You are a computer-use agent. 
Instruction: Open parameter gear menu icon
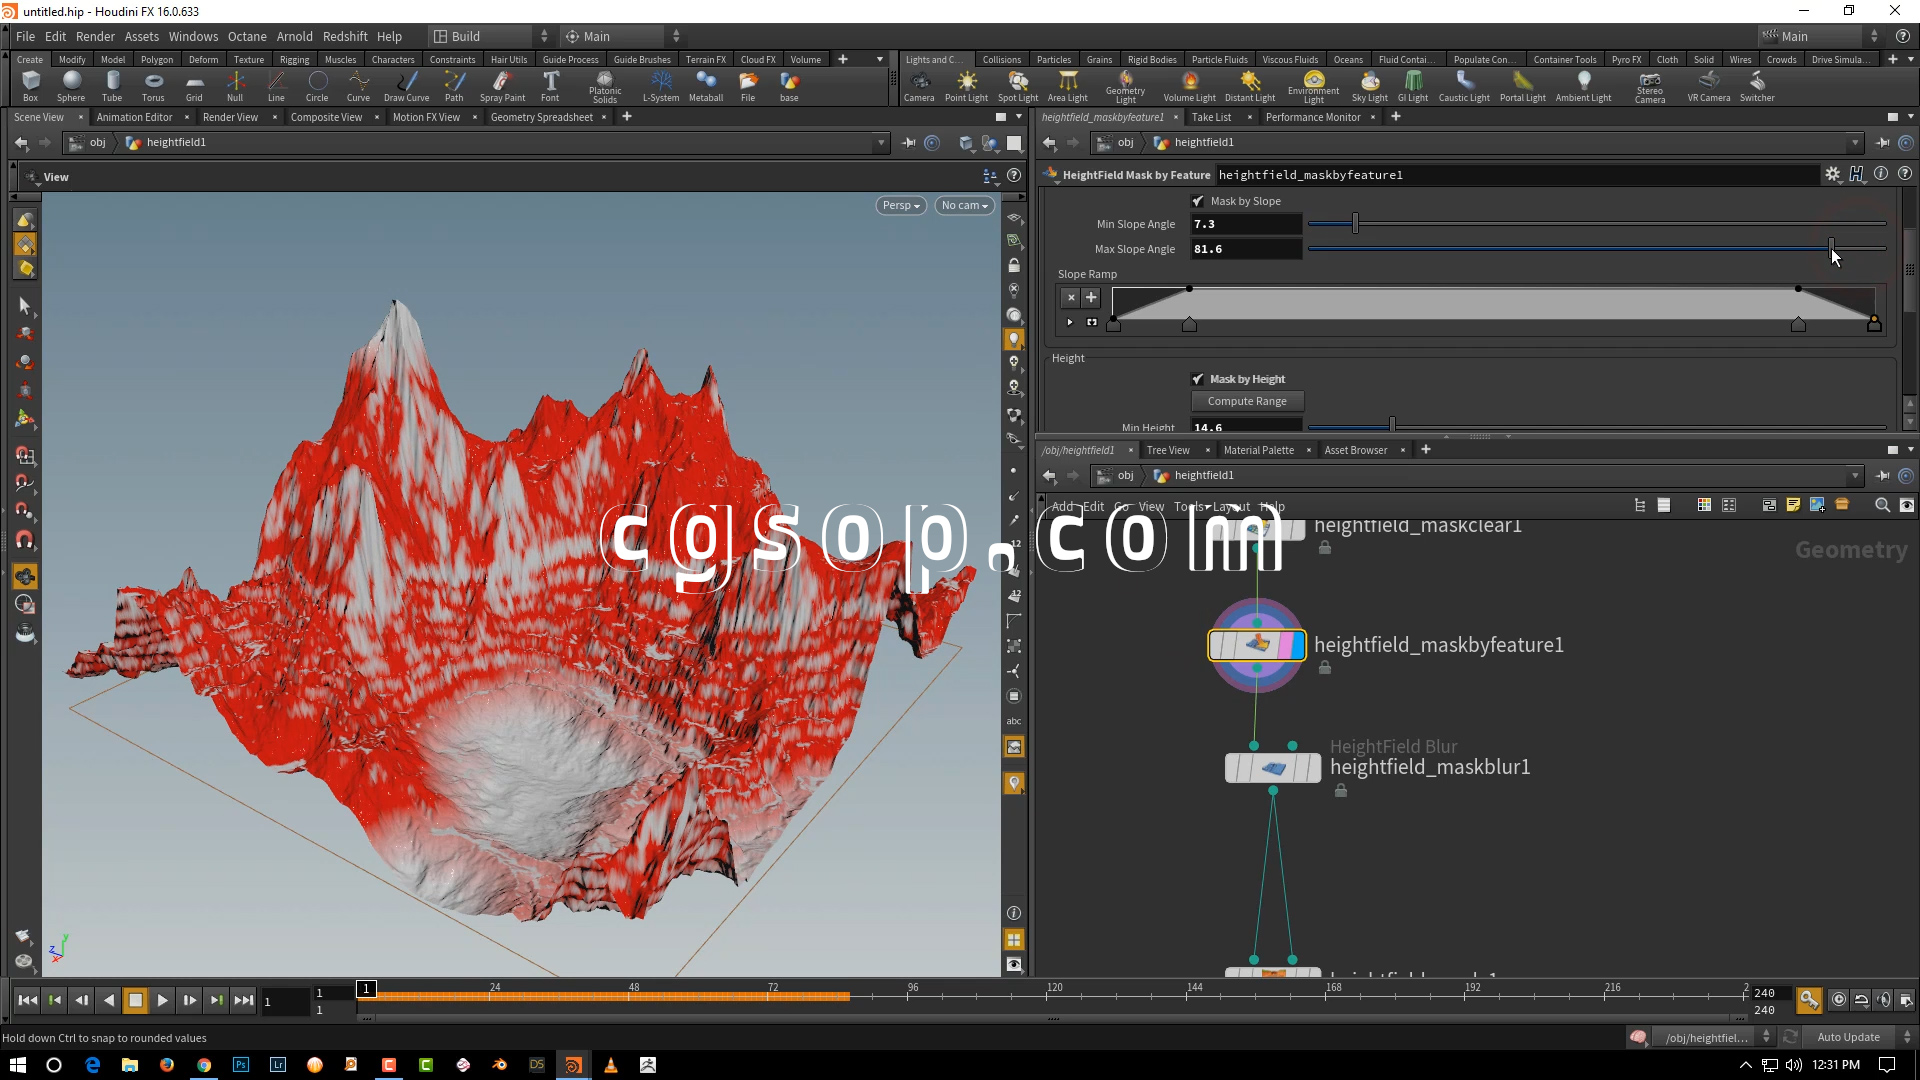pyautogui.click(x=1832, y=174)
